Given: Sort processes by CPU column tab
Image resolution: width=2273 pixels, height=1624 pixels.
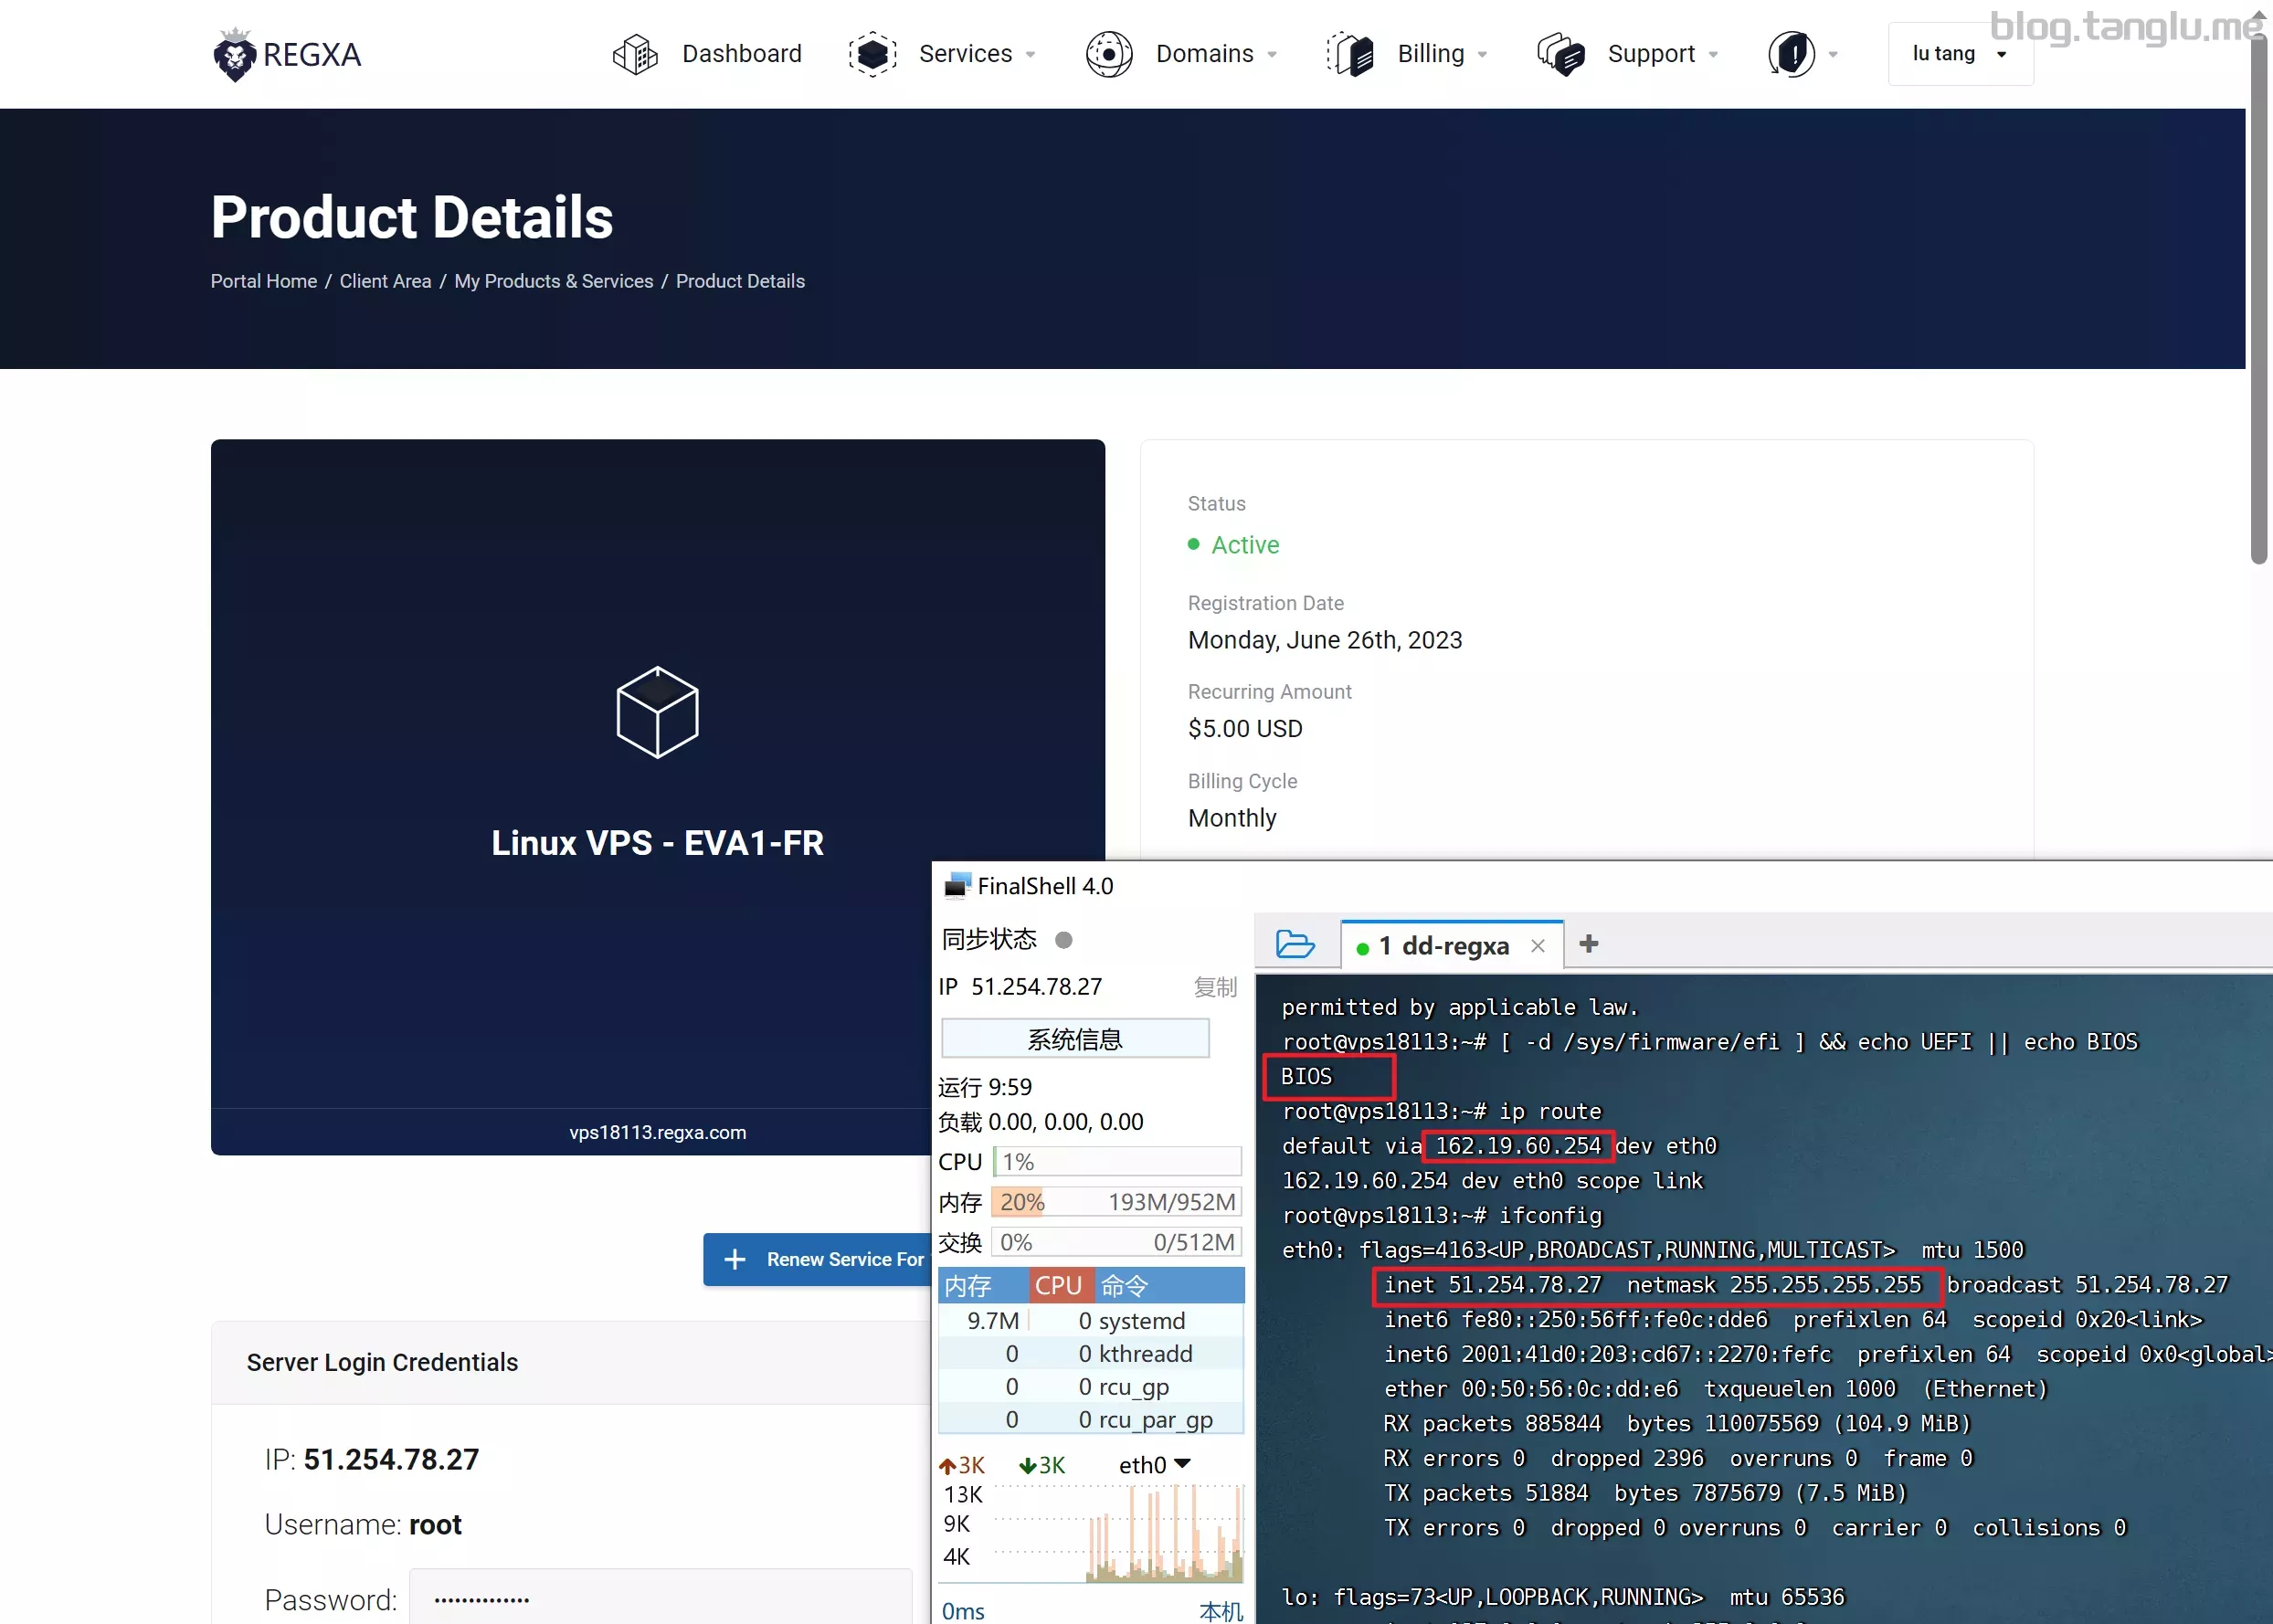Looking at the screenshot, I should point(1058,1286).
